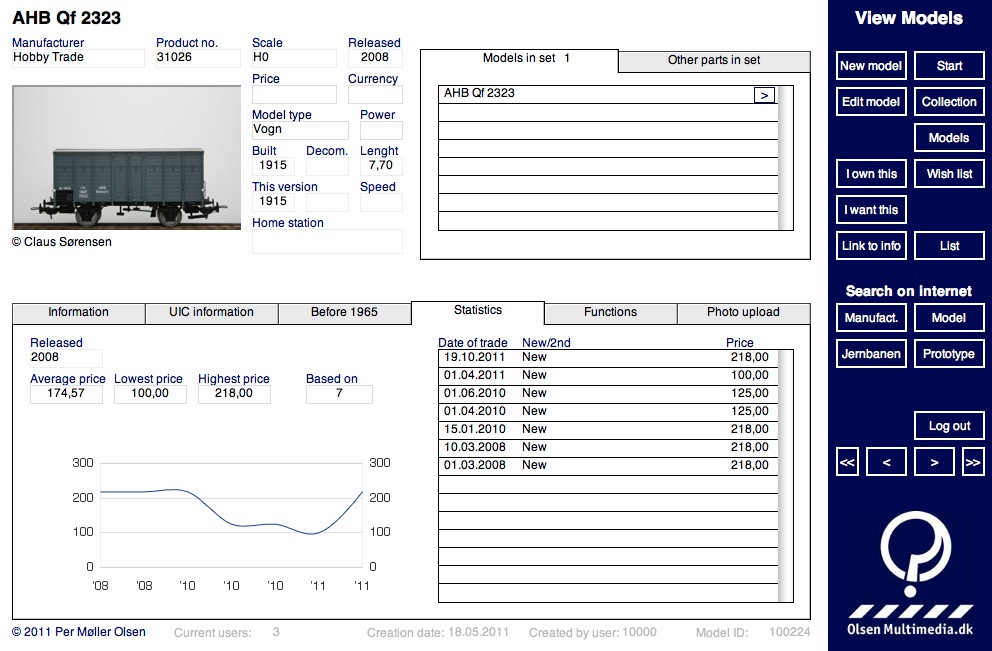Go to the next model record
The height and width of the screenshot is (651, 992).
coord(934,462)
